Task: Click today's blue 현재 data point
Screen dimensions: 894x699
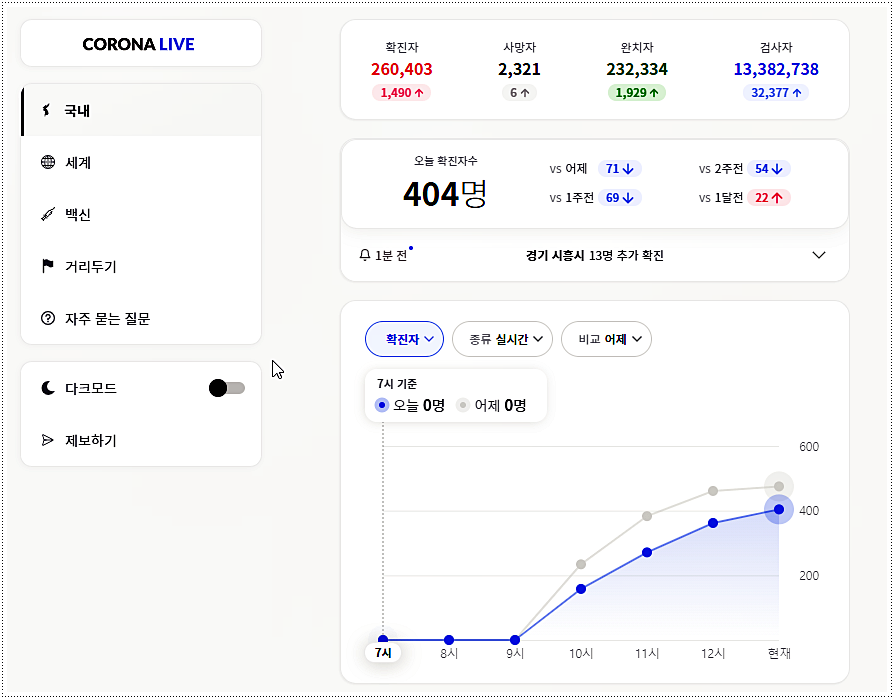Action: pos(779,510)
